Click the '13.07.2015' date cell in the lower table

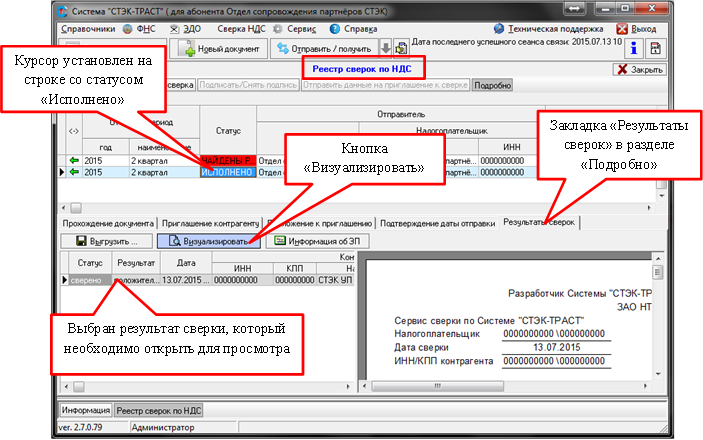(x=186, y=280)
